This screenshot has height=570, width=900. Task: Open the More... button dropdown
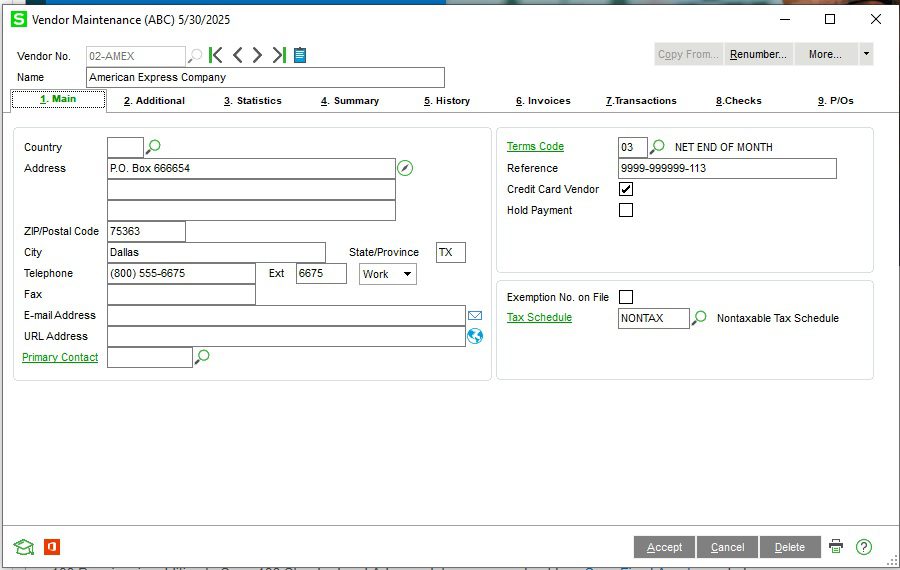pyautogui.click(x=825, y=55)
